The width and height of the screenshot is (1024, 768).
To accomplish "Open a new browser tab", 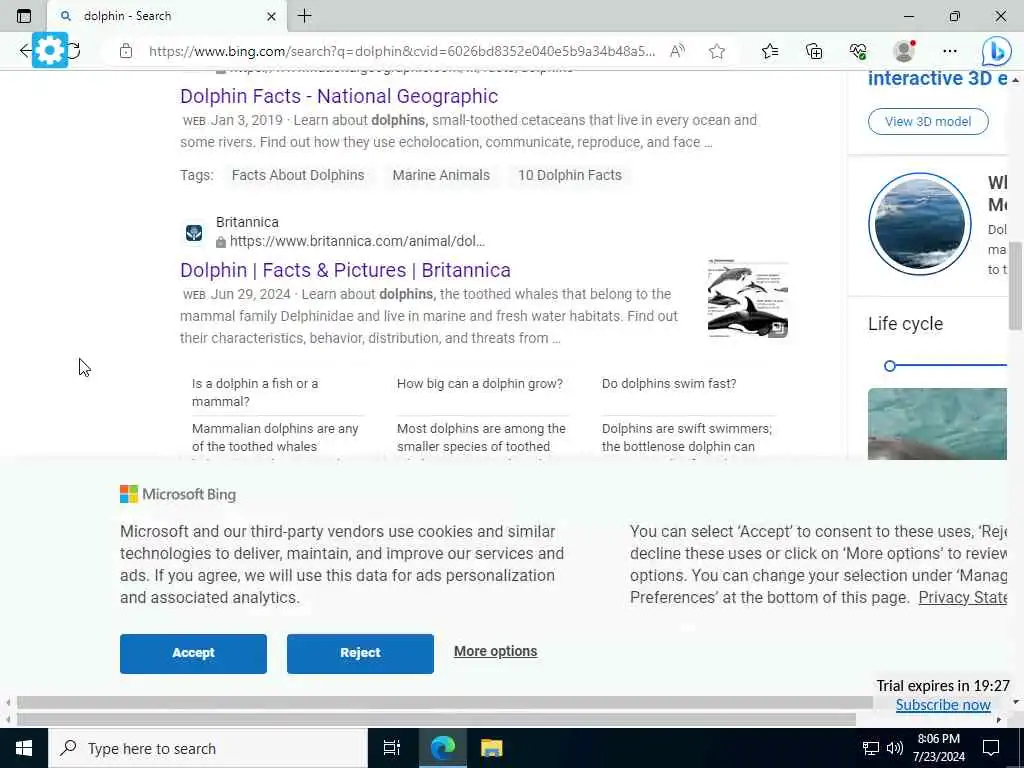I will pyautogui.click(x=304, y=16).
